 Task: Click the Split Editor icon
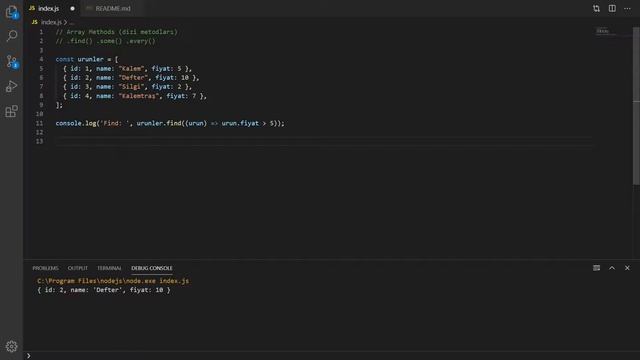(x=612, y=9)
